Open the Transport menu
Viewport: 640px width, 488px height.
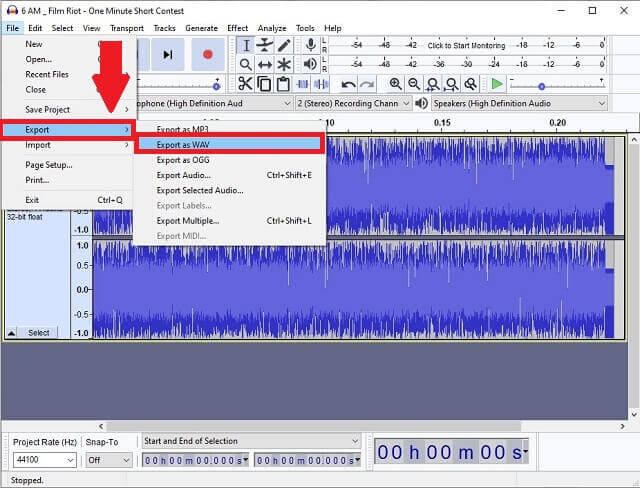127,28
